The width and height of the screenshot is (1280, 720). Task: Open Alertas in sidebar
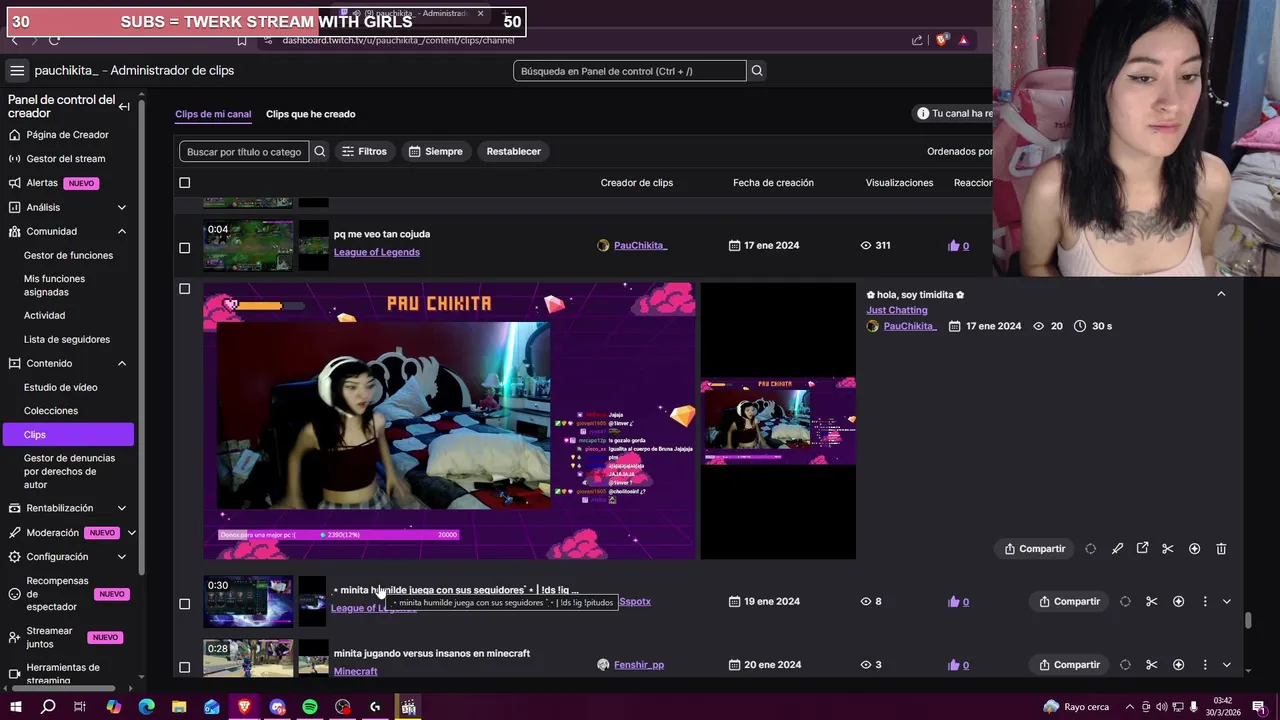coord(42,183)
